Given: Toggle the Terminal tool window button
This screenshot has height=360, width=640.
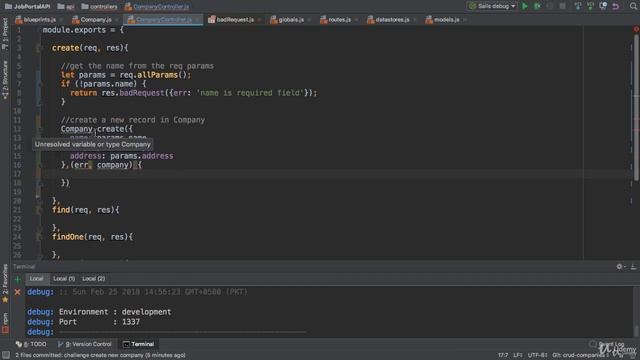Looking at the screenshot, I should point(138,344).
